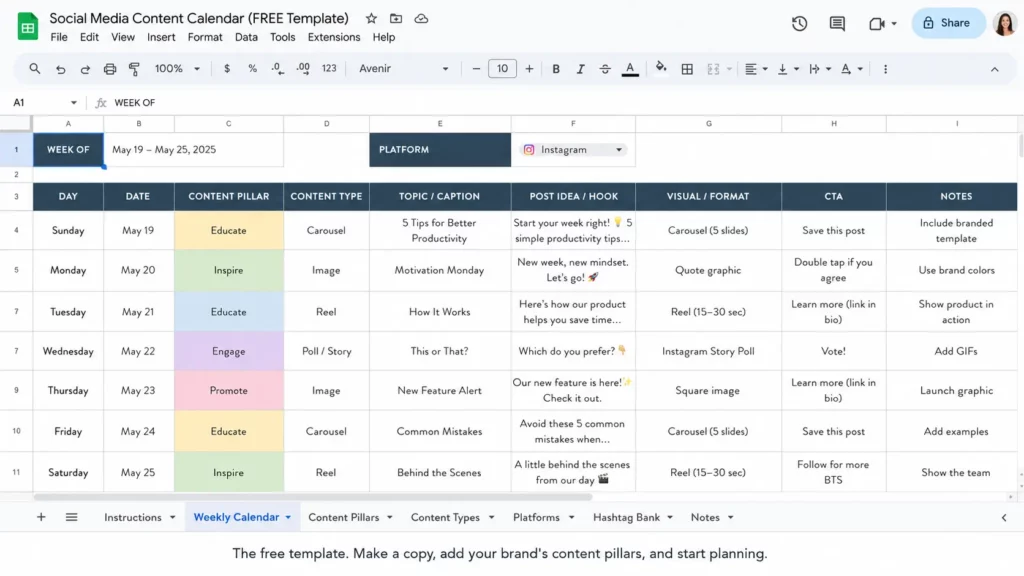Toggle bold formatting
Image resolution: width=1024 pixels, height=576 pixels.
pos(556,69)
